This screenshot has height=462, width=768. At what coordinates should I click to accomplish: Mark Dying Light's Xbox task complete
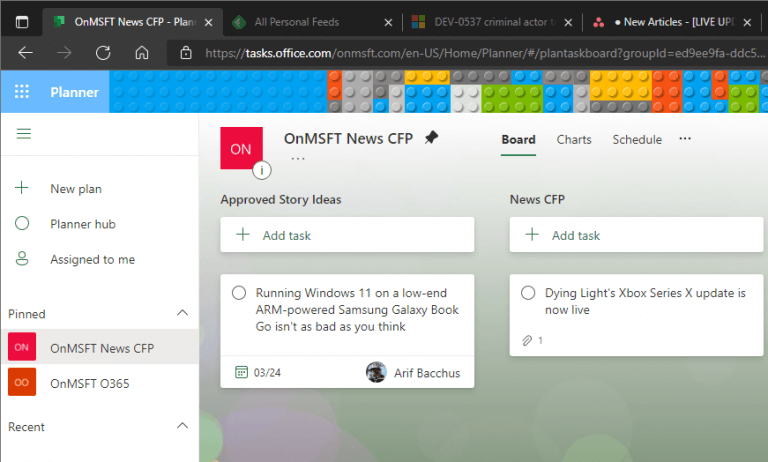click(x=528, y=293)
